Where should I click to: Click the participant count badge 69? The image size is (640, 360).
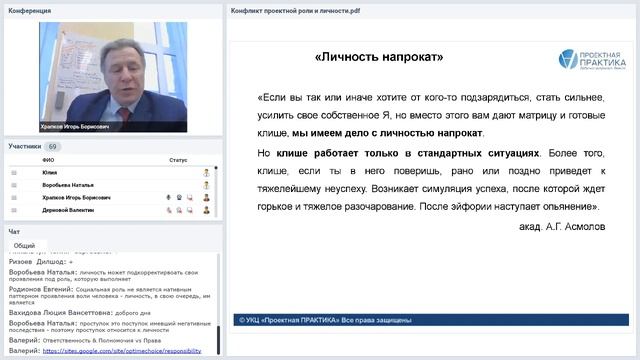point(53,146)
